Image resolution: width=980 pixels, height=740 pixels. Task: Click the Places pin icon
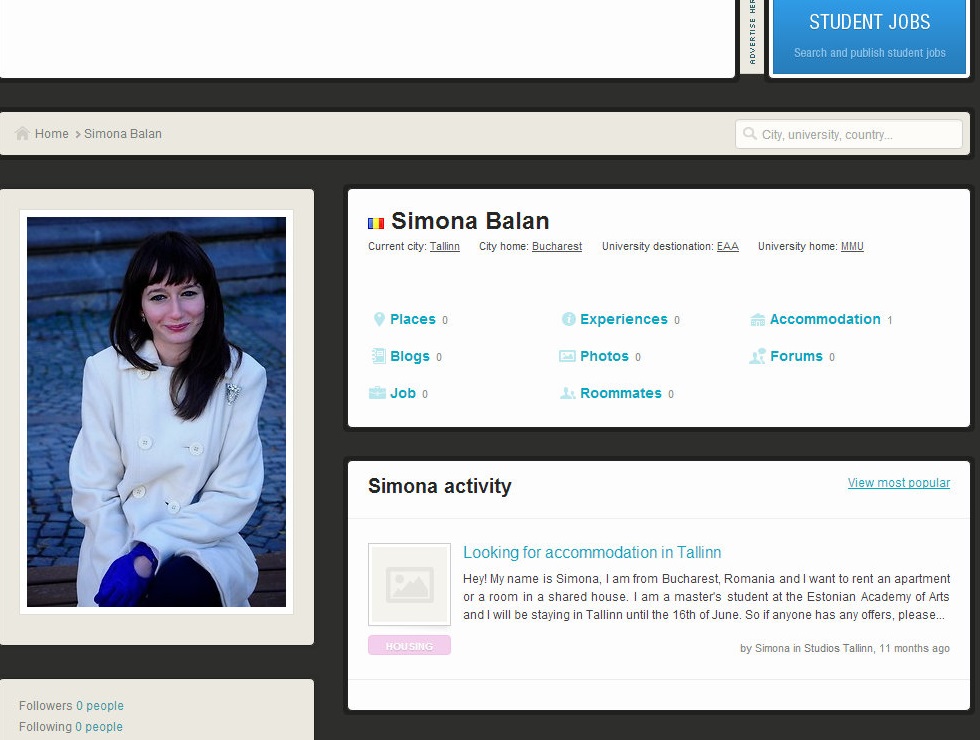coord(379,320)
